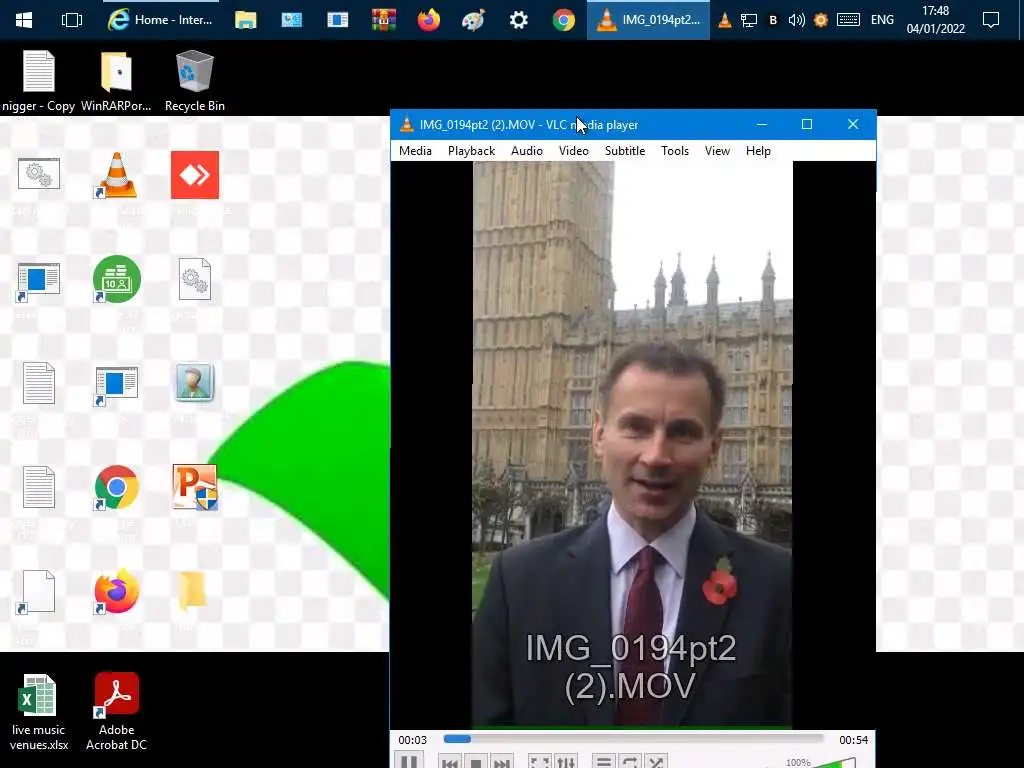Open the Paint palette icon in taskbar
The height and width of the screenshot is (768, 1024).
point(473,20)
